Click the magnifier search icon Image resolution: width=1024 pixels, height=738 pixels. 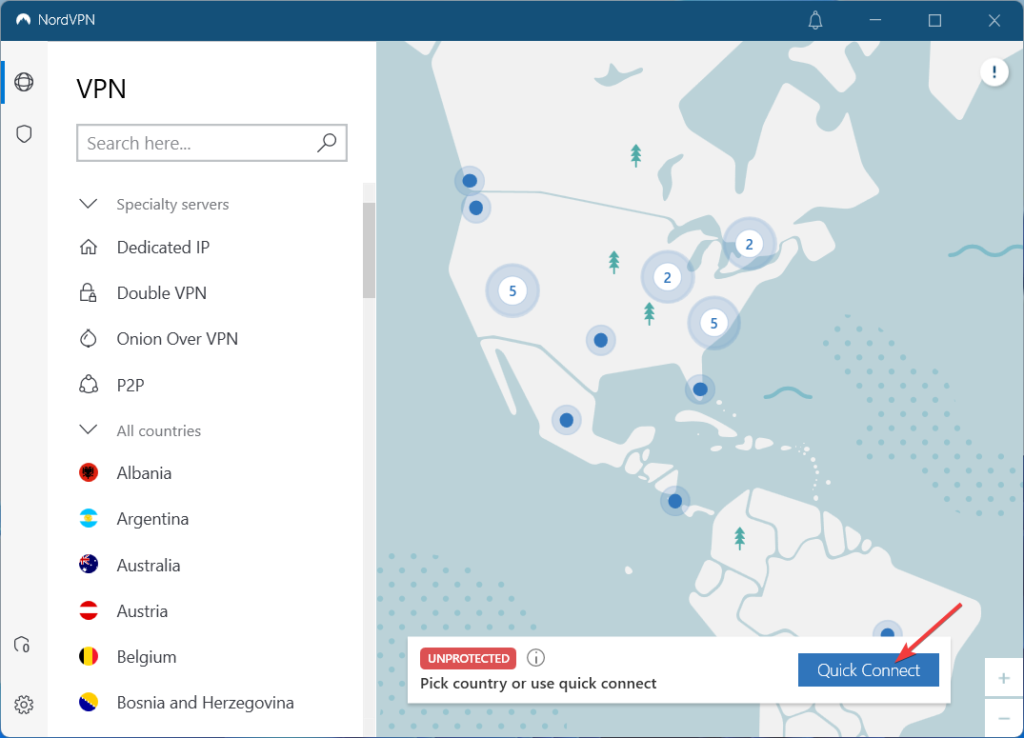tap(327, 143)
